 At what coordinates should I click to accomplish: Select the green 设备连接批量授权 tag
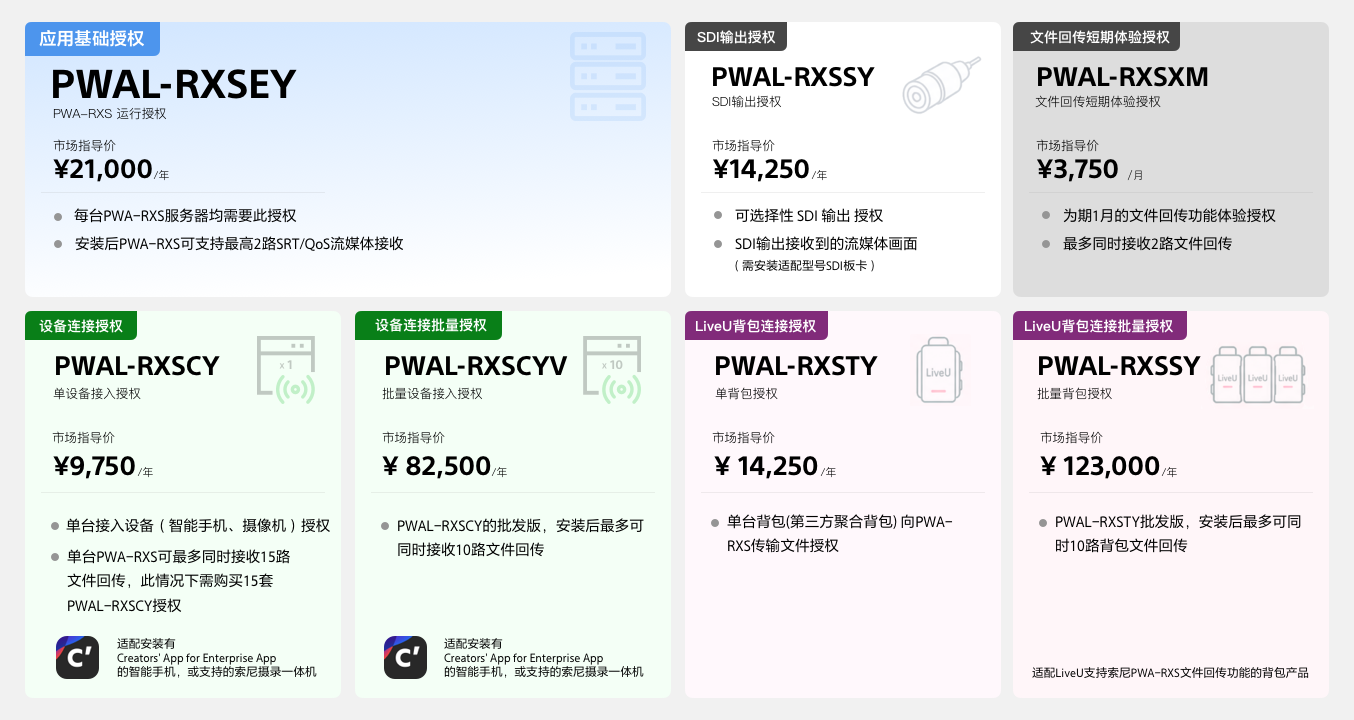429,326
